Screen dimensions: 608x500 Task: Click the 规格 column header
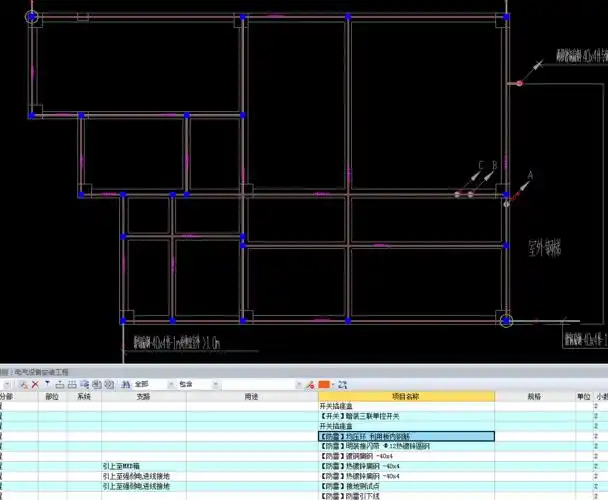(x=533, y=396)
